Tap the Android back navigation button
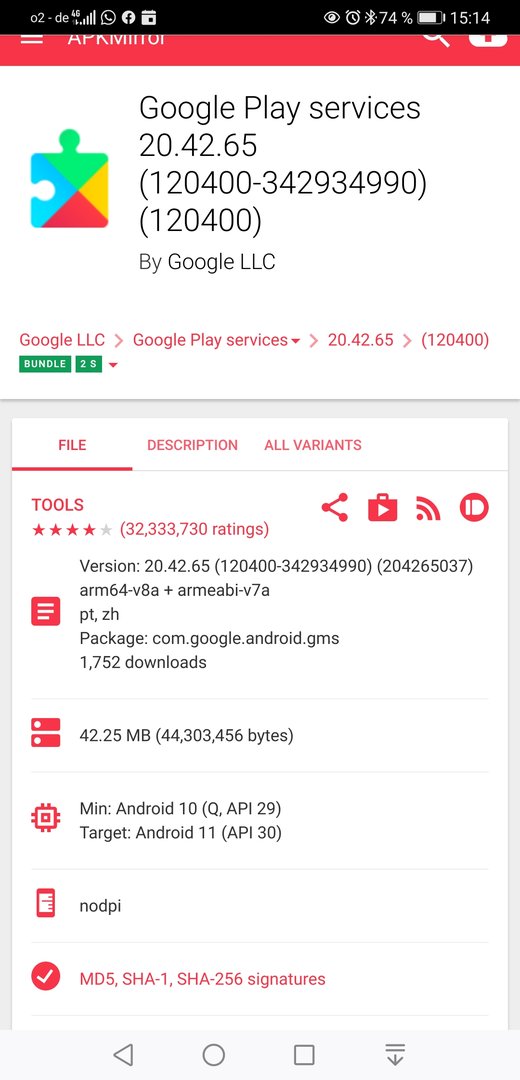This screenshot has width=520, height=1080. coord(123,1054)
